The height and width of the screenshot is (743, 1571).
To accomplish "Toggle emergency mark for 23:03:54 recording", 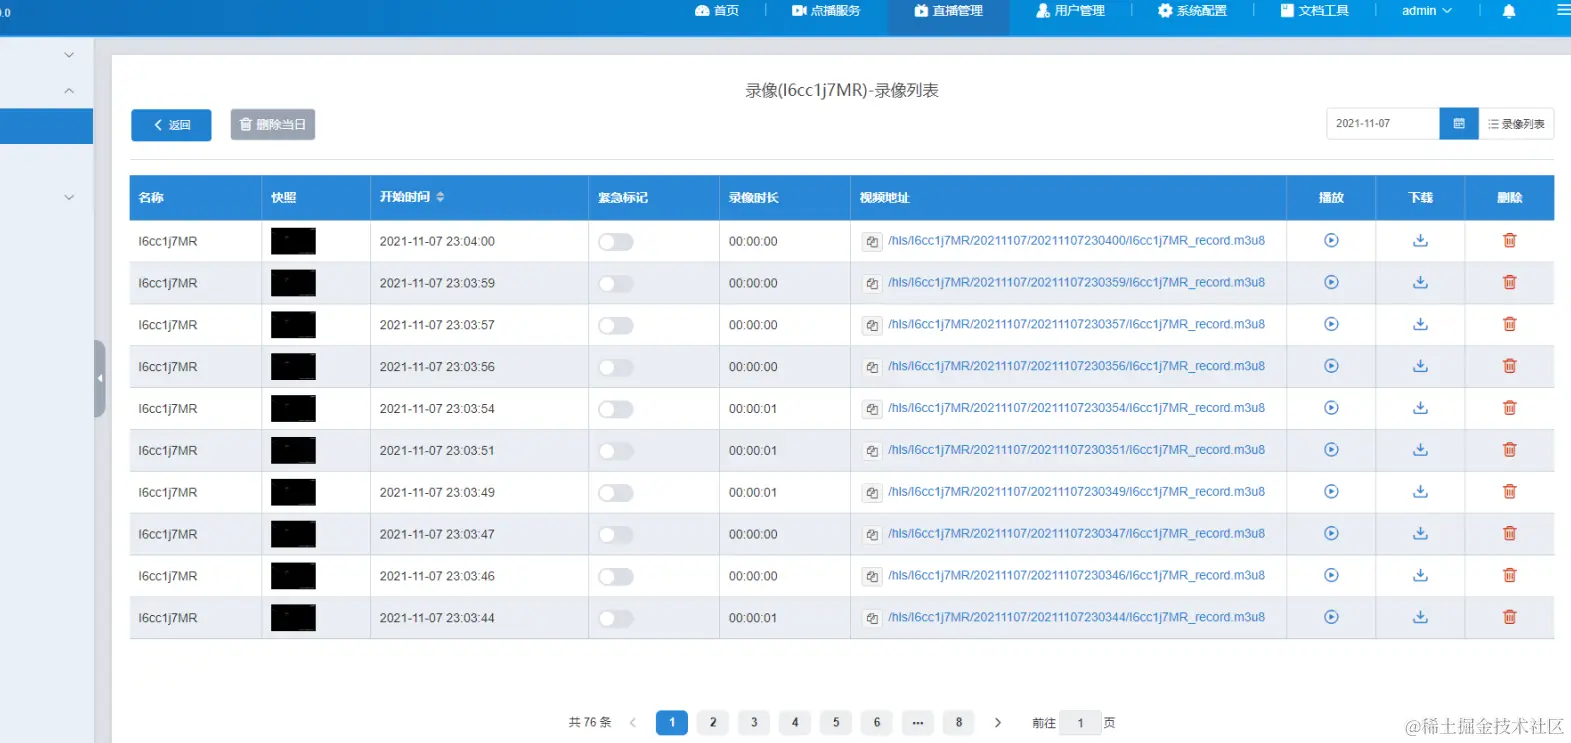I will (x=616, y=409).
